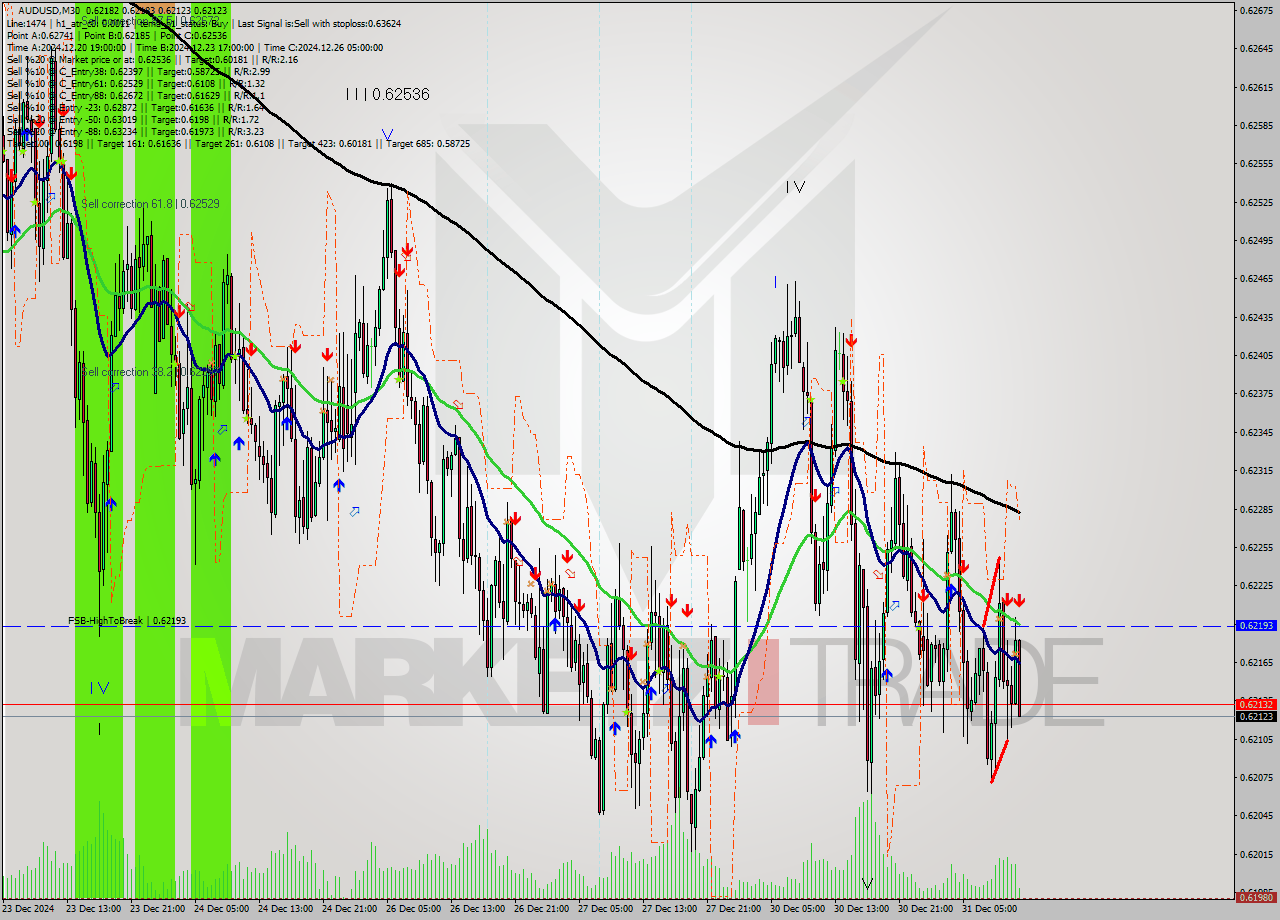Viewport: 1280px width, 920px height.
Task: Select the upper red trend line segment near 31 Dec
Action: (991, 592)
